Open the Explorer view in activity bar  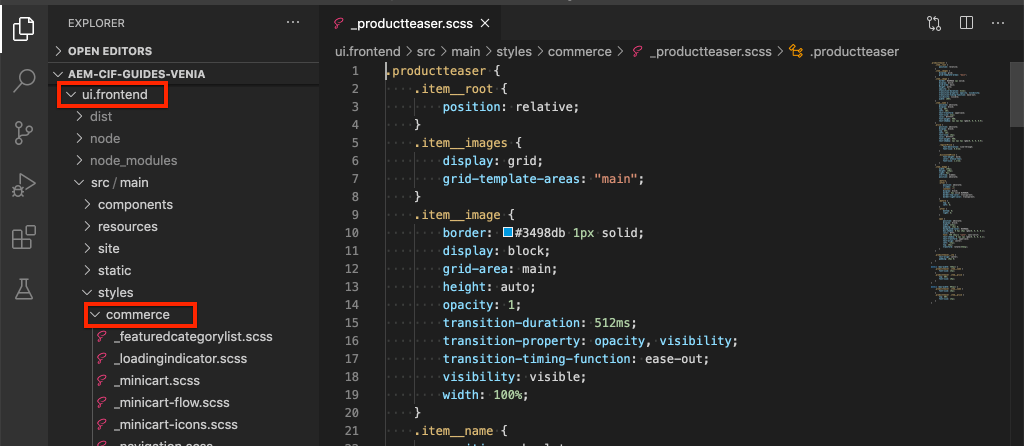coord(24,28)
